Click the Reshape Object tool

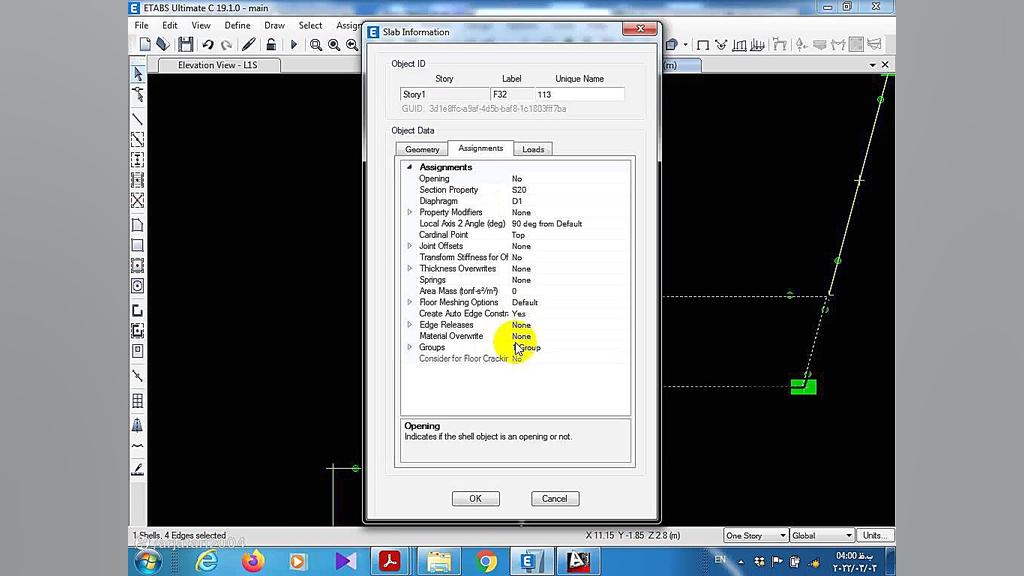coord(138,96)
